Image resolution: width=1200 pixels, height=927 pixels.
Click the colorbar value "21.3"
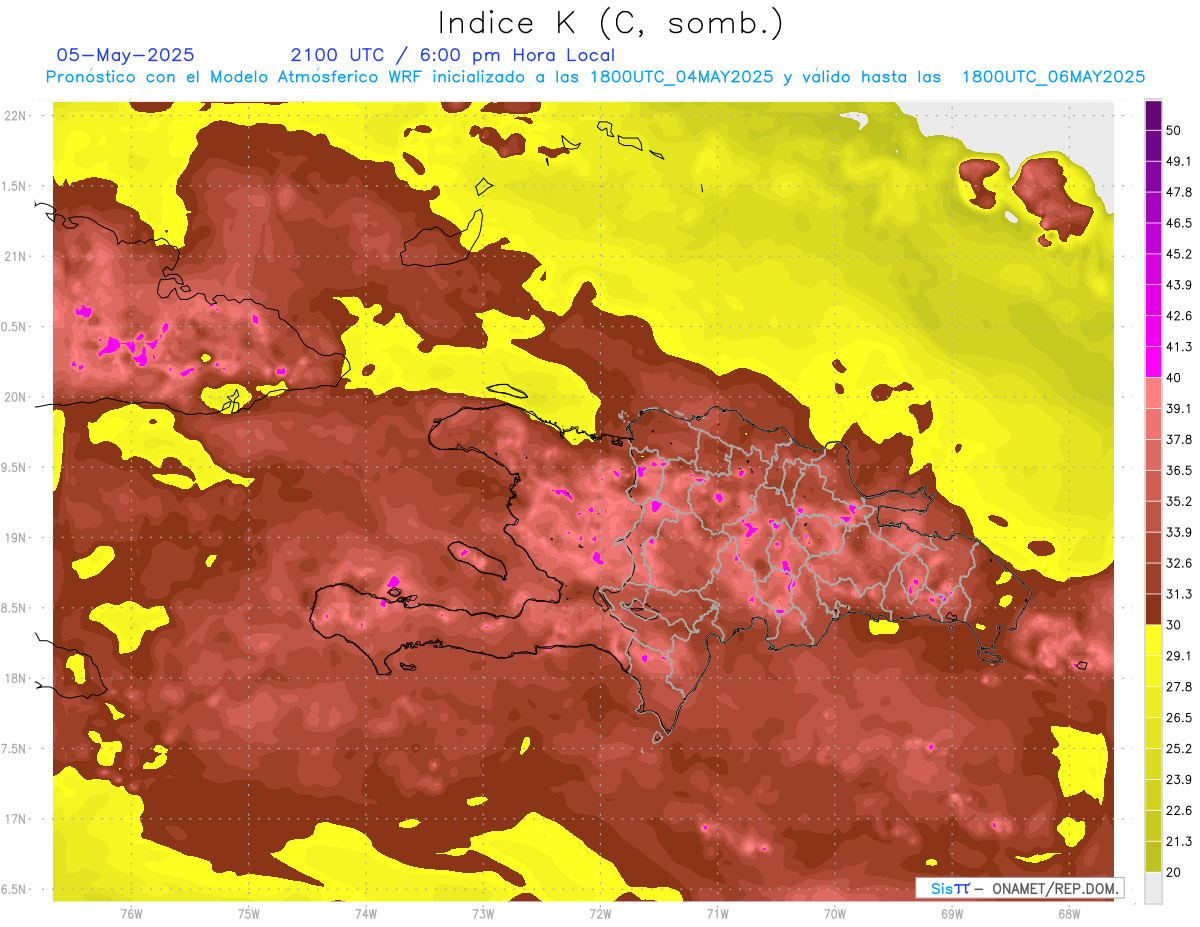[1178, 842]
